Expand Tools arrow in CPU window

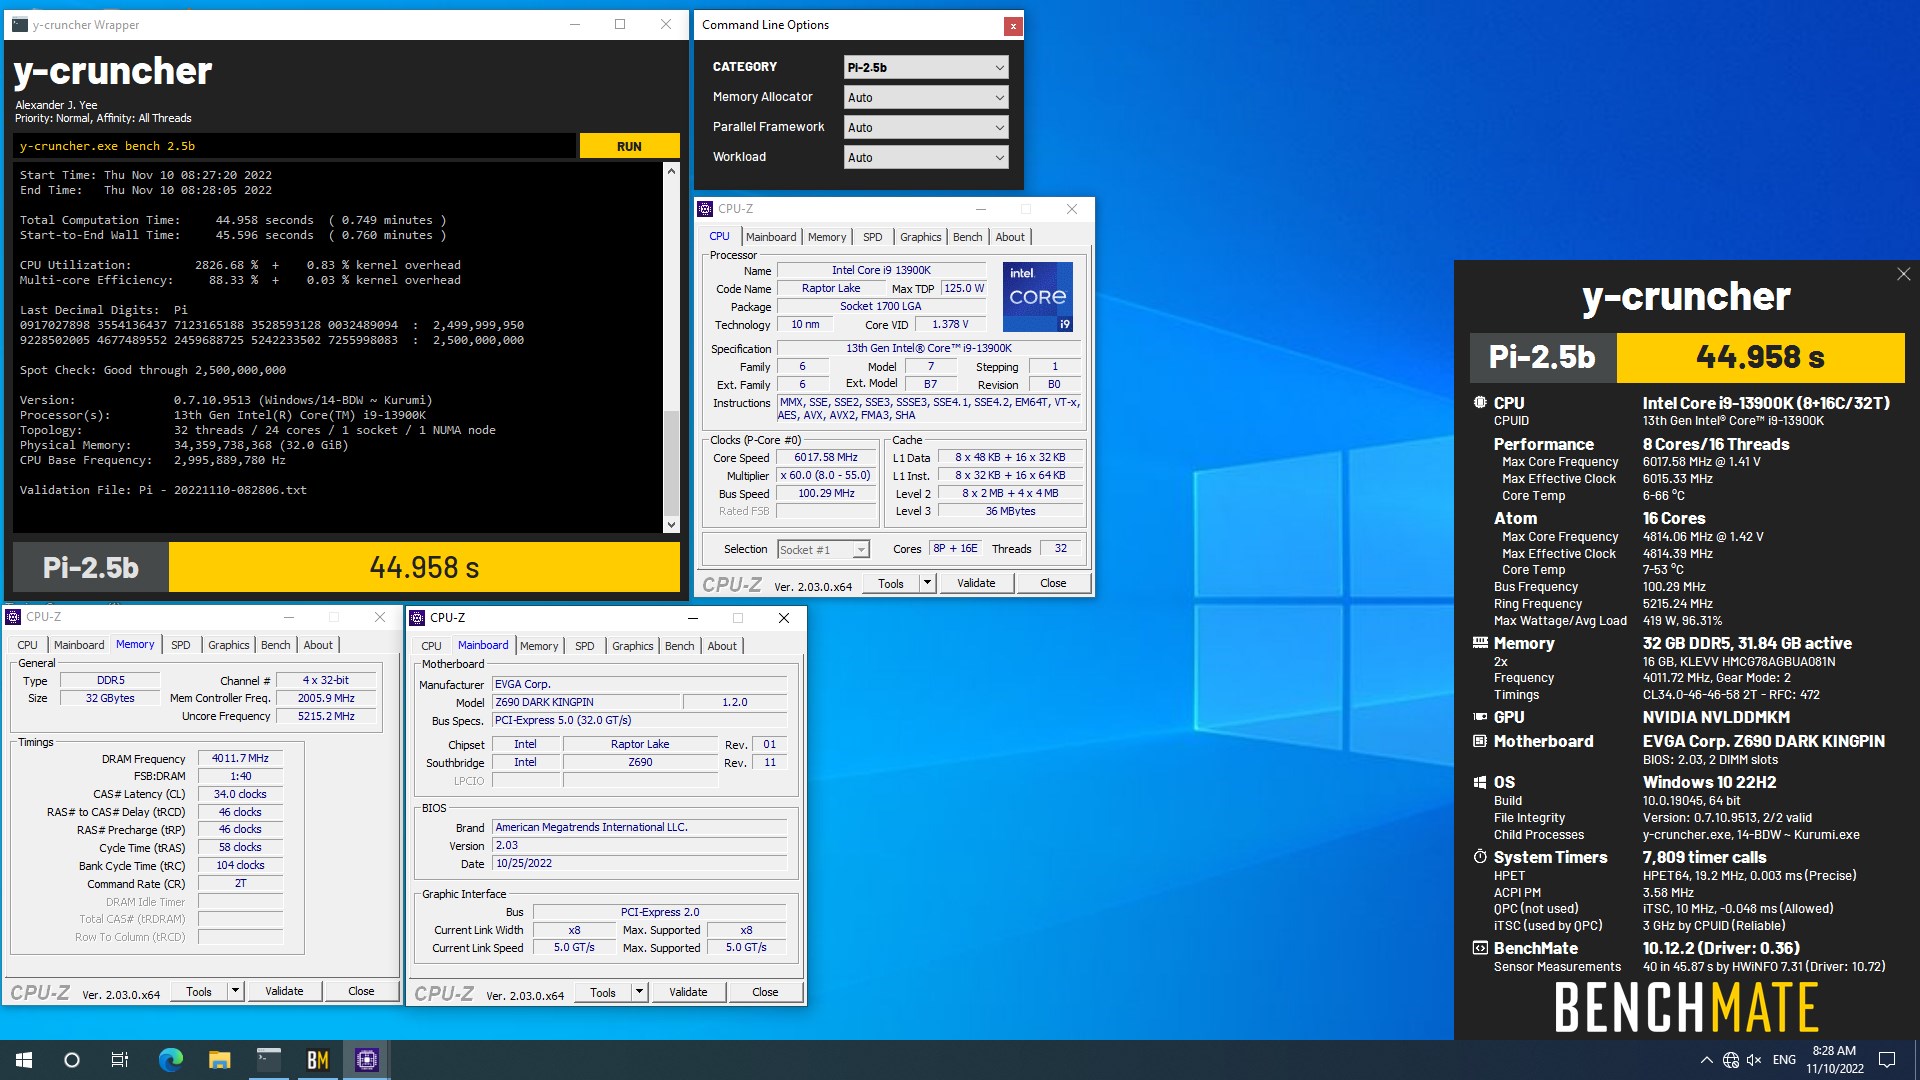point(927,583)
